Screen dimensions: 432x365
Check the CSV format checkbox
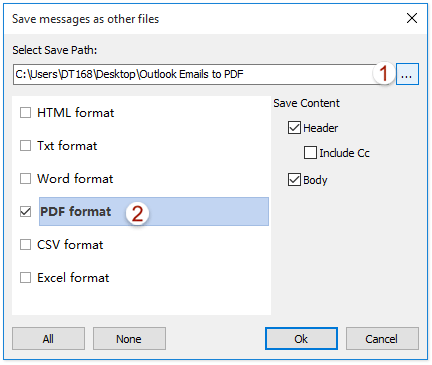click(25, 245)
